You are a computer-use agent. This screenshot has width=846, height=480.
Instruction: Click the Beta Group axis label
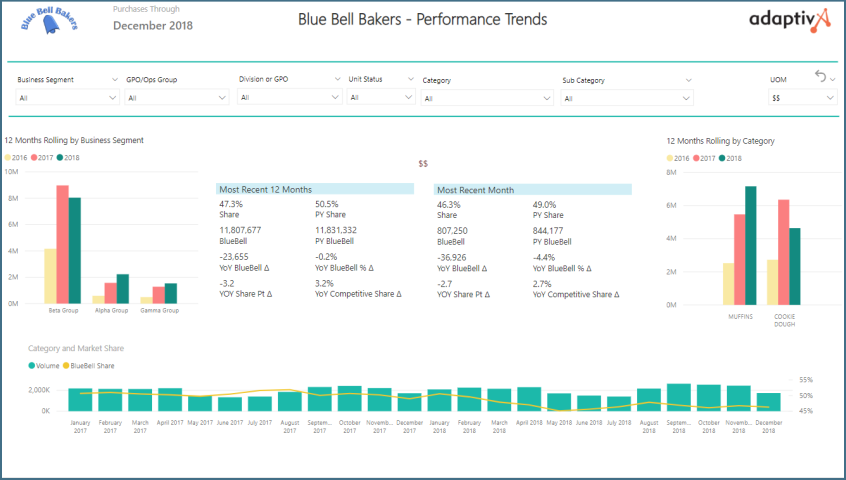[63, 311]
